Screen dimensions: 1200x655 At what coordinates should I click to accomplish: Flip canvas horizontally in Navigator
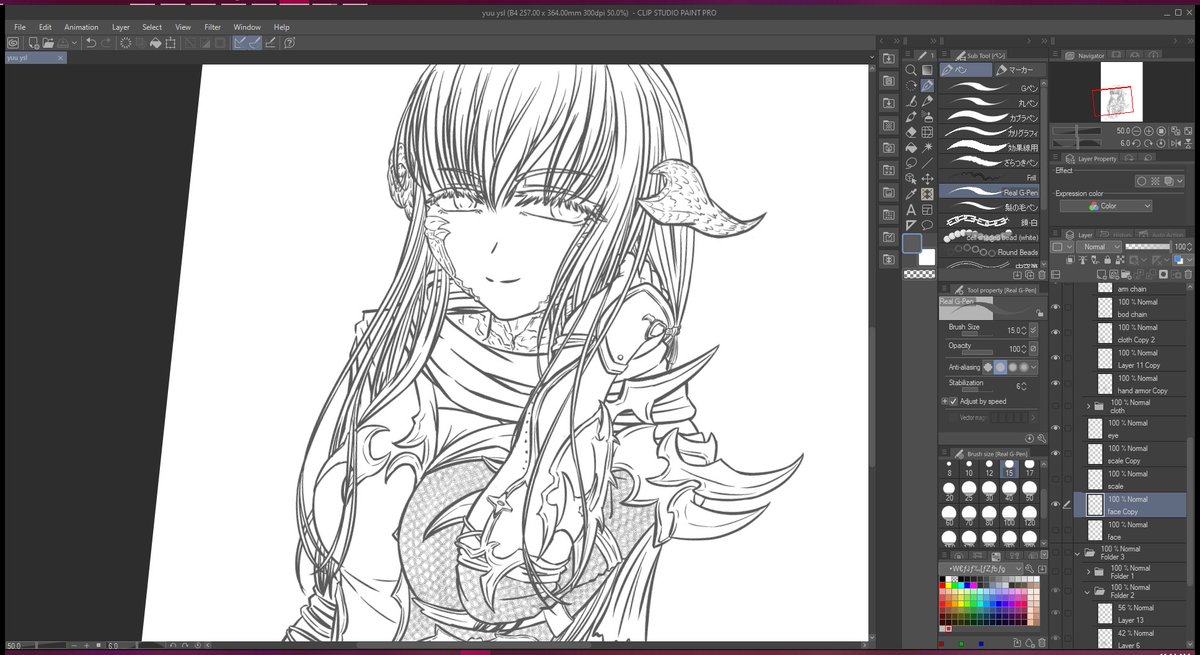pyautogui.click(x=1175, y=143)
